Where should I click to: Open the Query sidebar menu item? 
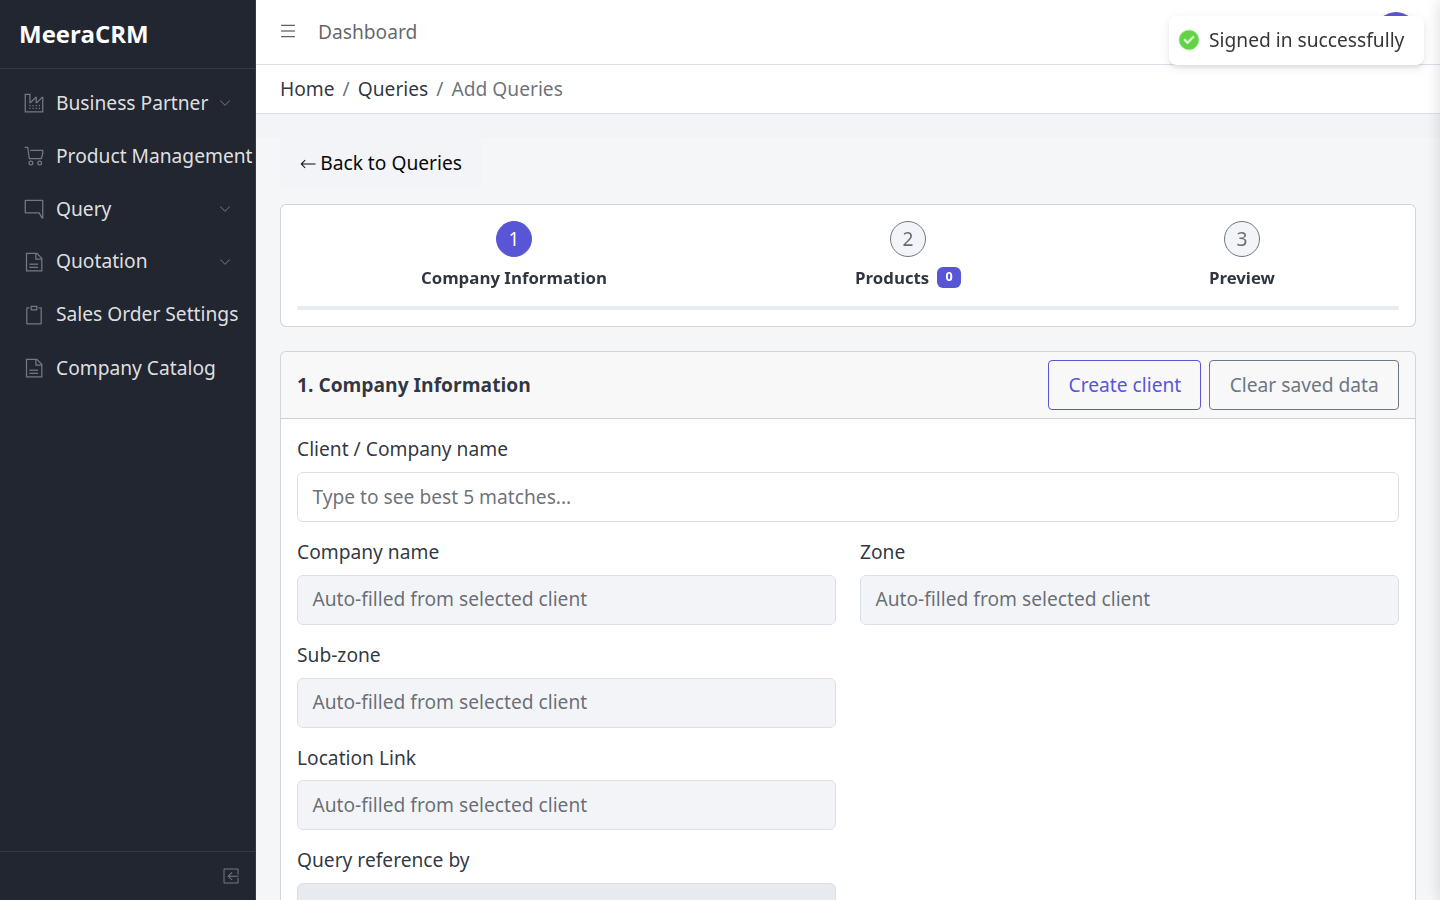click(128, 209)
